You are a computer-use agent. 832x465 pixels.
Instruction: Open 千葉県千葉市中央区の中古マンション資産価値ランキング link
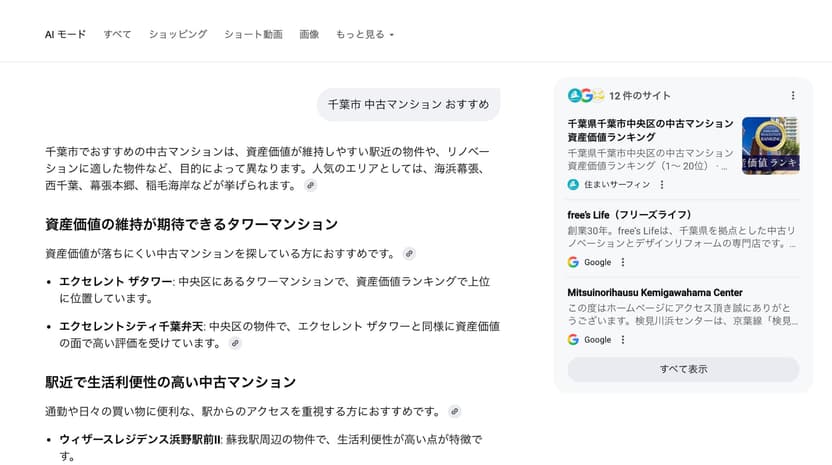[x=650, y=130]
